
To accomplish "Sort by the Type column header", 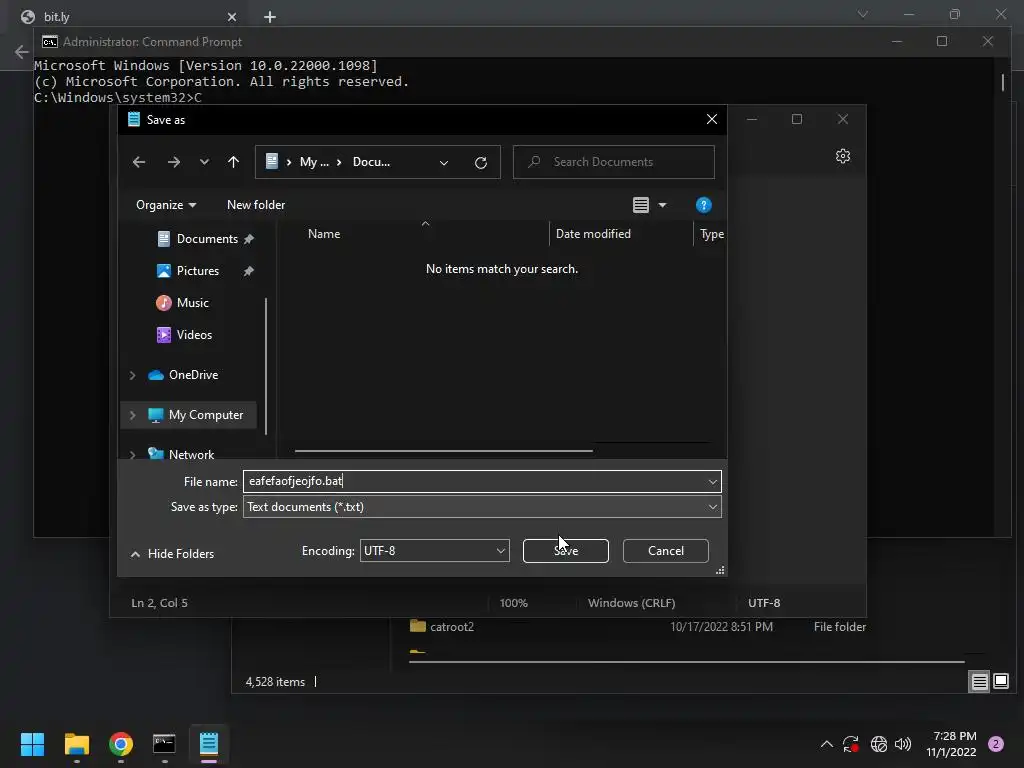I will (x=711, y=234).
